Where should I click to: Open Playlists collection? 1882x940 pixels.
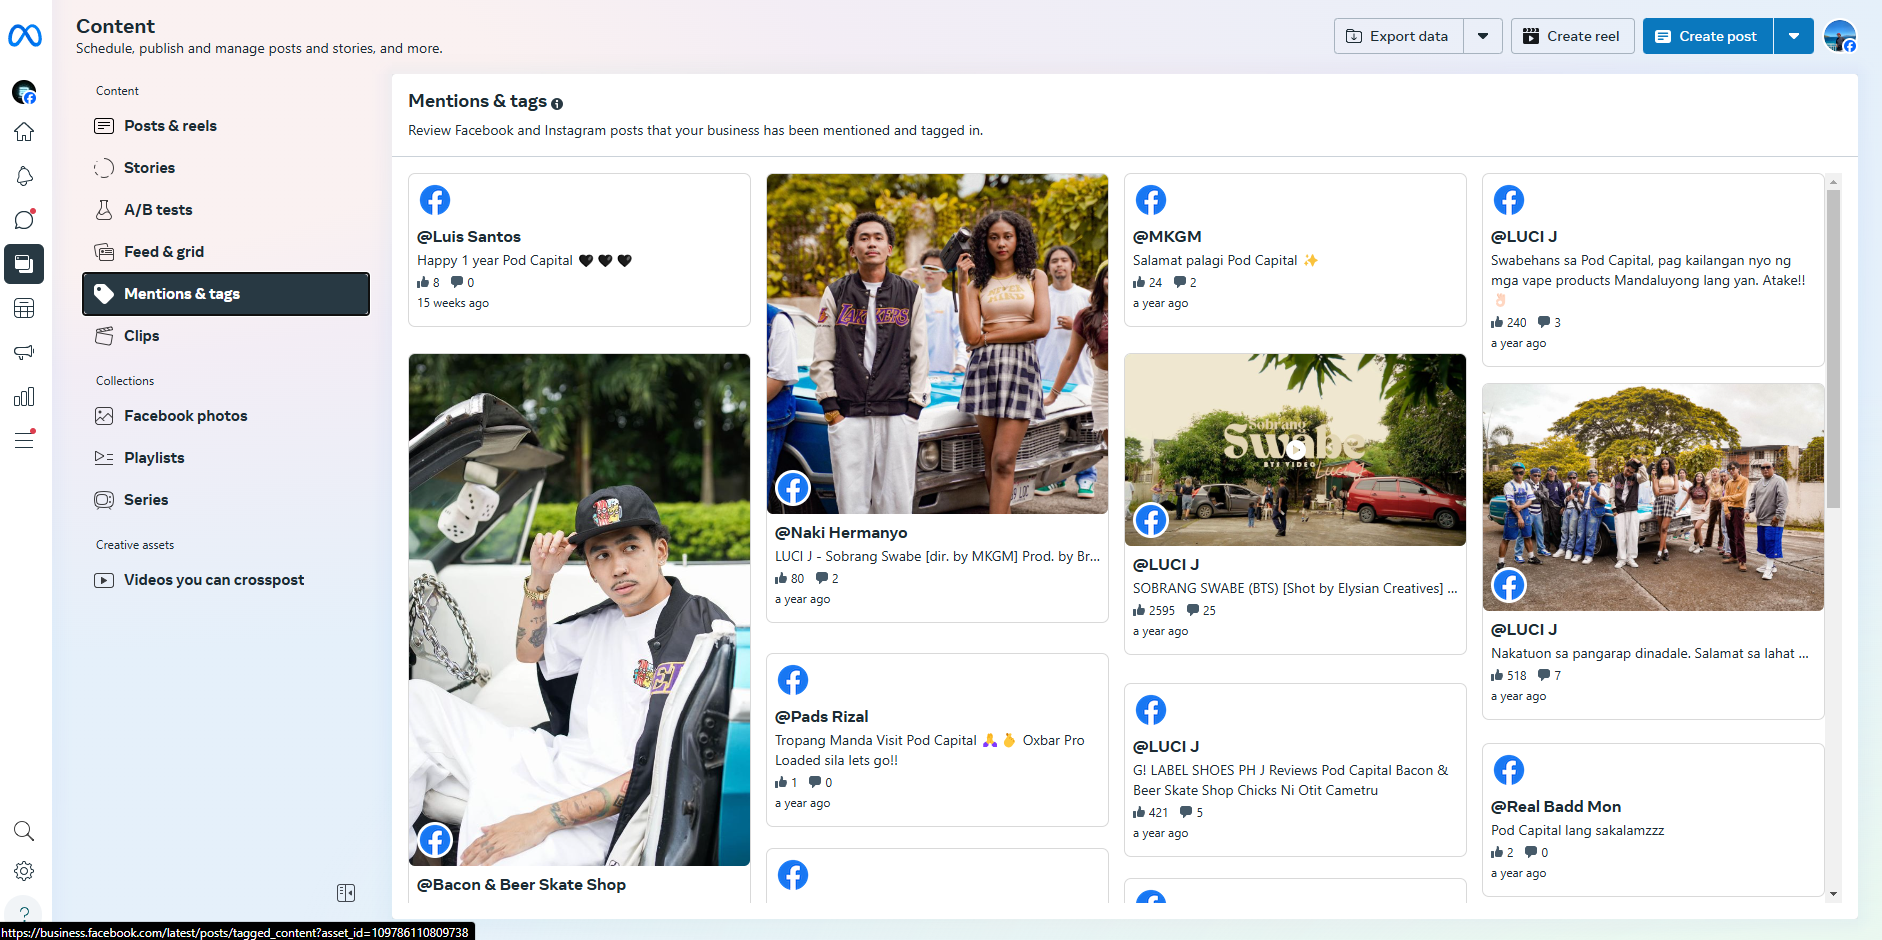tap(226, 458)
